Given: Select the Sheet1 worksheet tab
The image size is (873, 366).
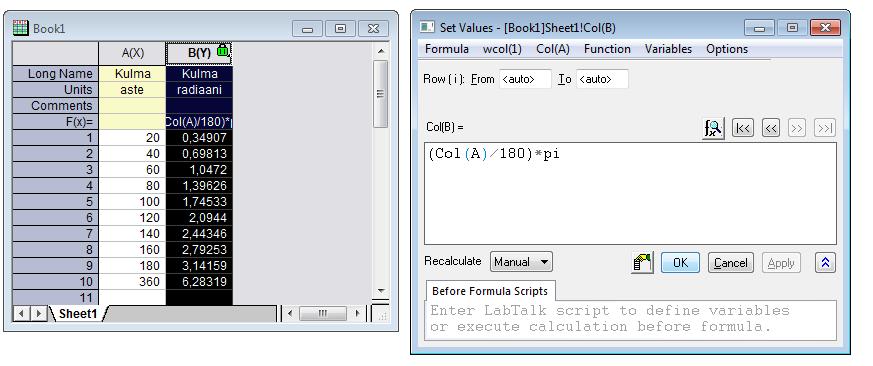Looking at the screenshot, I should pyautogui.click(x=78, y=314).
